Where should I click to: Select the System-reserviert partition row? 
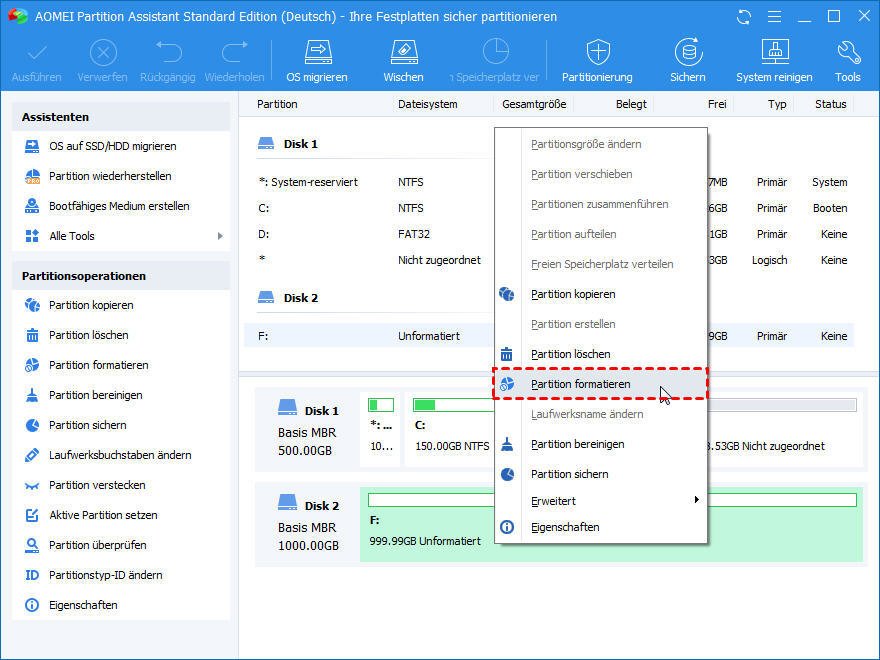(x=549, y=182)
